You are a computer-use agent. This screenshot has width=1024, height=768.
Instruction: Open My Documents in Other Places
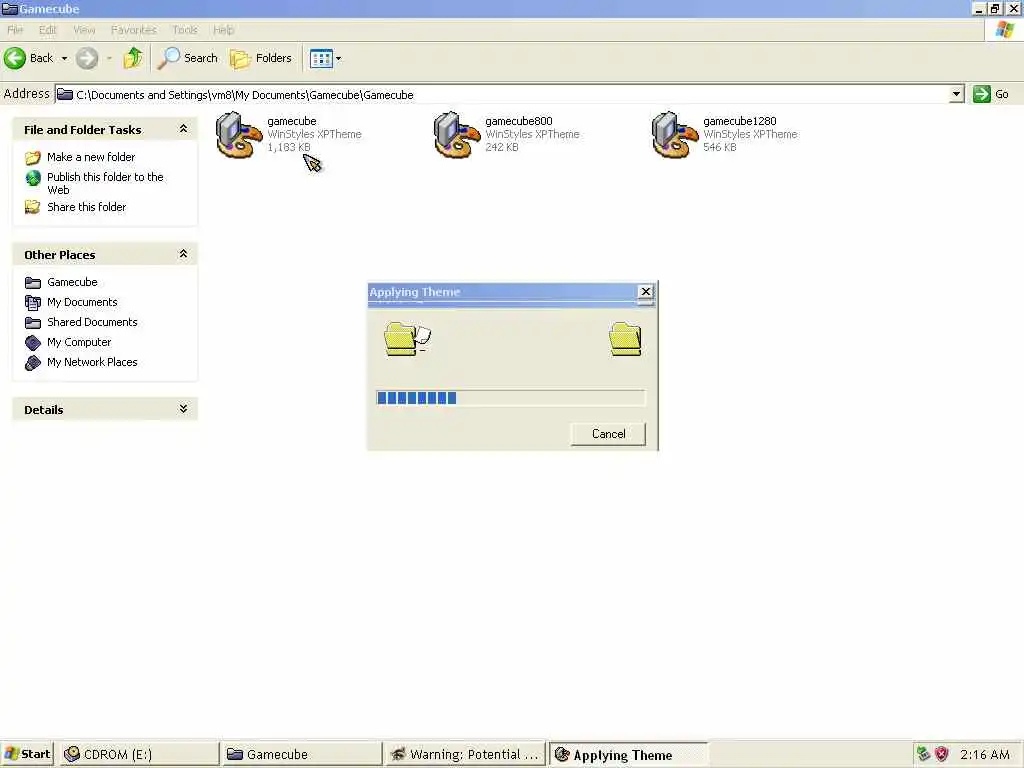tap(82, 302)
